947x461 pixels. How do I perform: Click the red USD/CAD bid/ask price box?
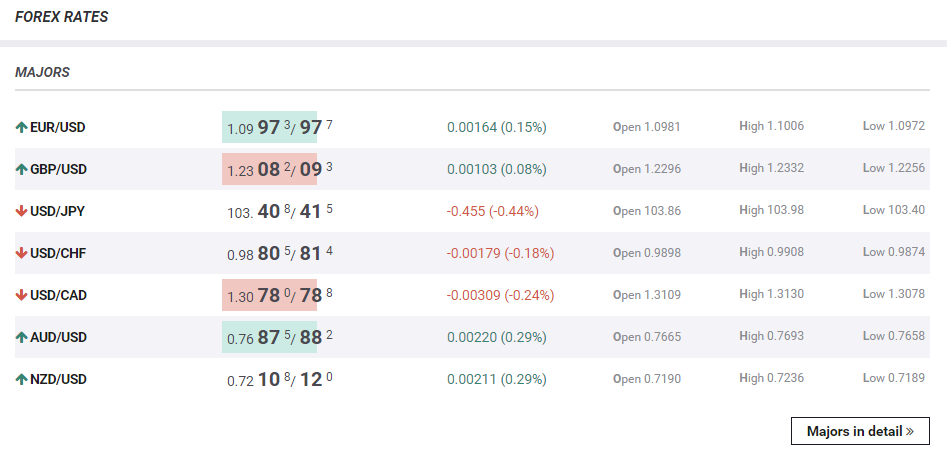pos(269,295)
